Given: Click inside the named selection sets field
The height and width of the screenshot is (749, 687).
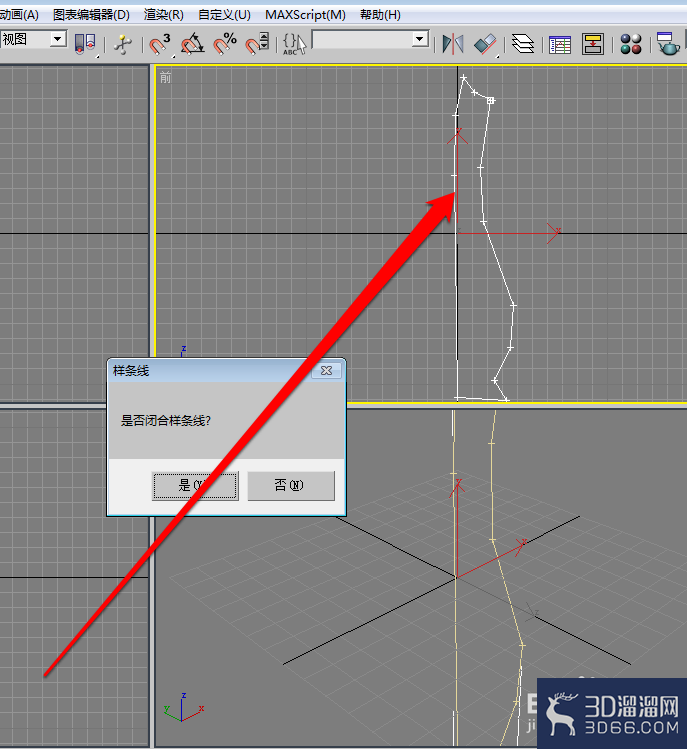Looking at the screenshot, I should click(362, 39).
